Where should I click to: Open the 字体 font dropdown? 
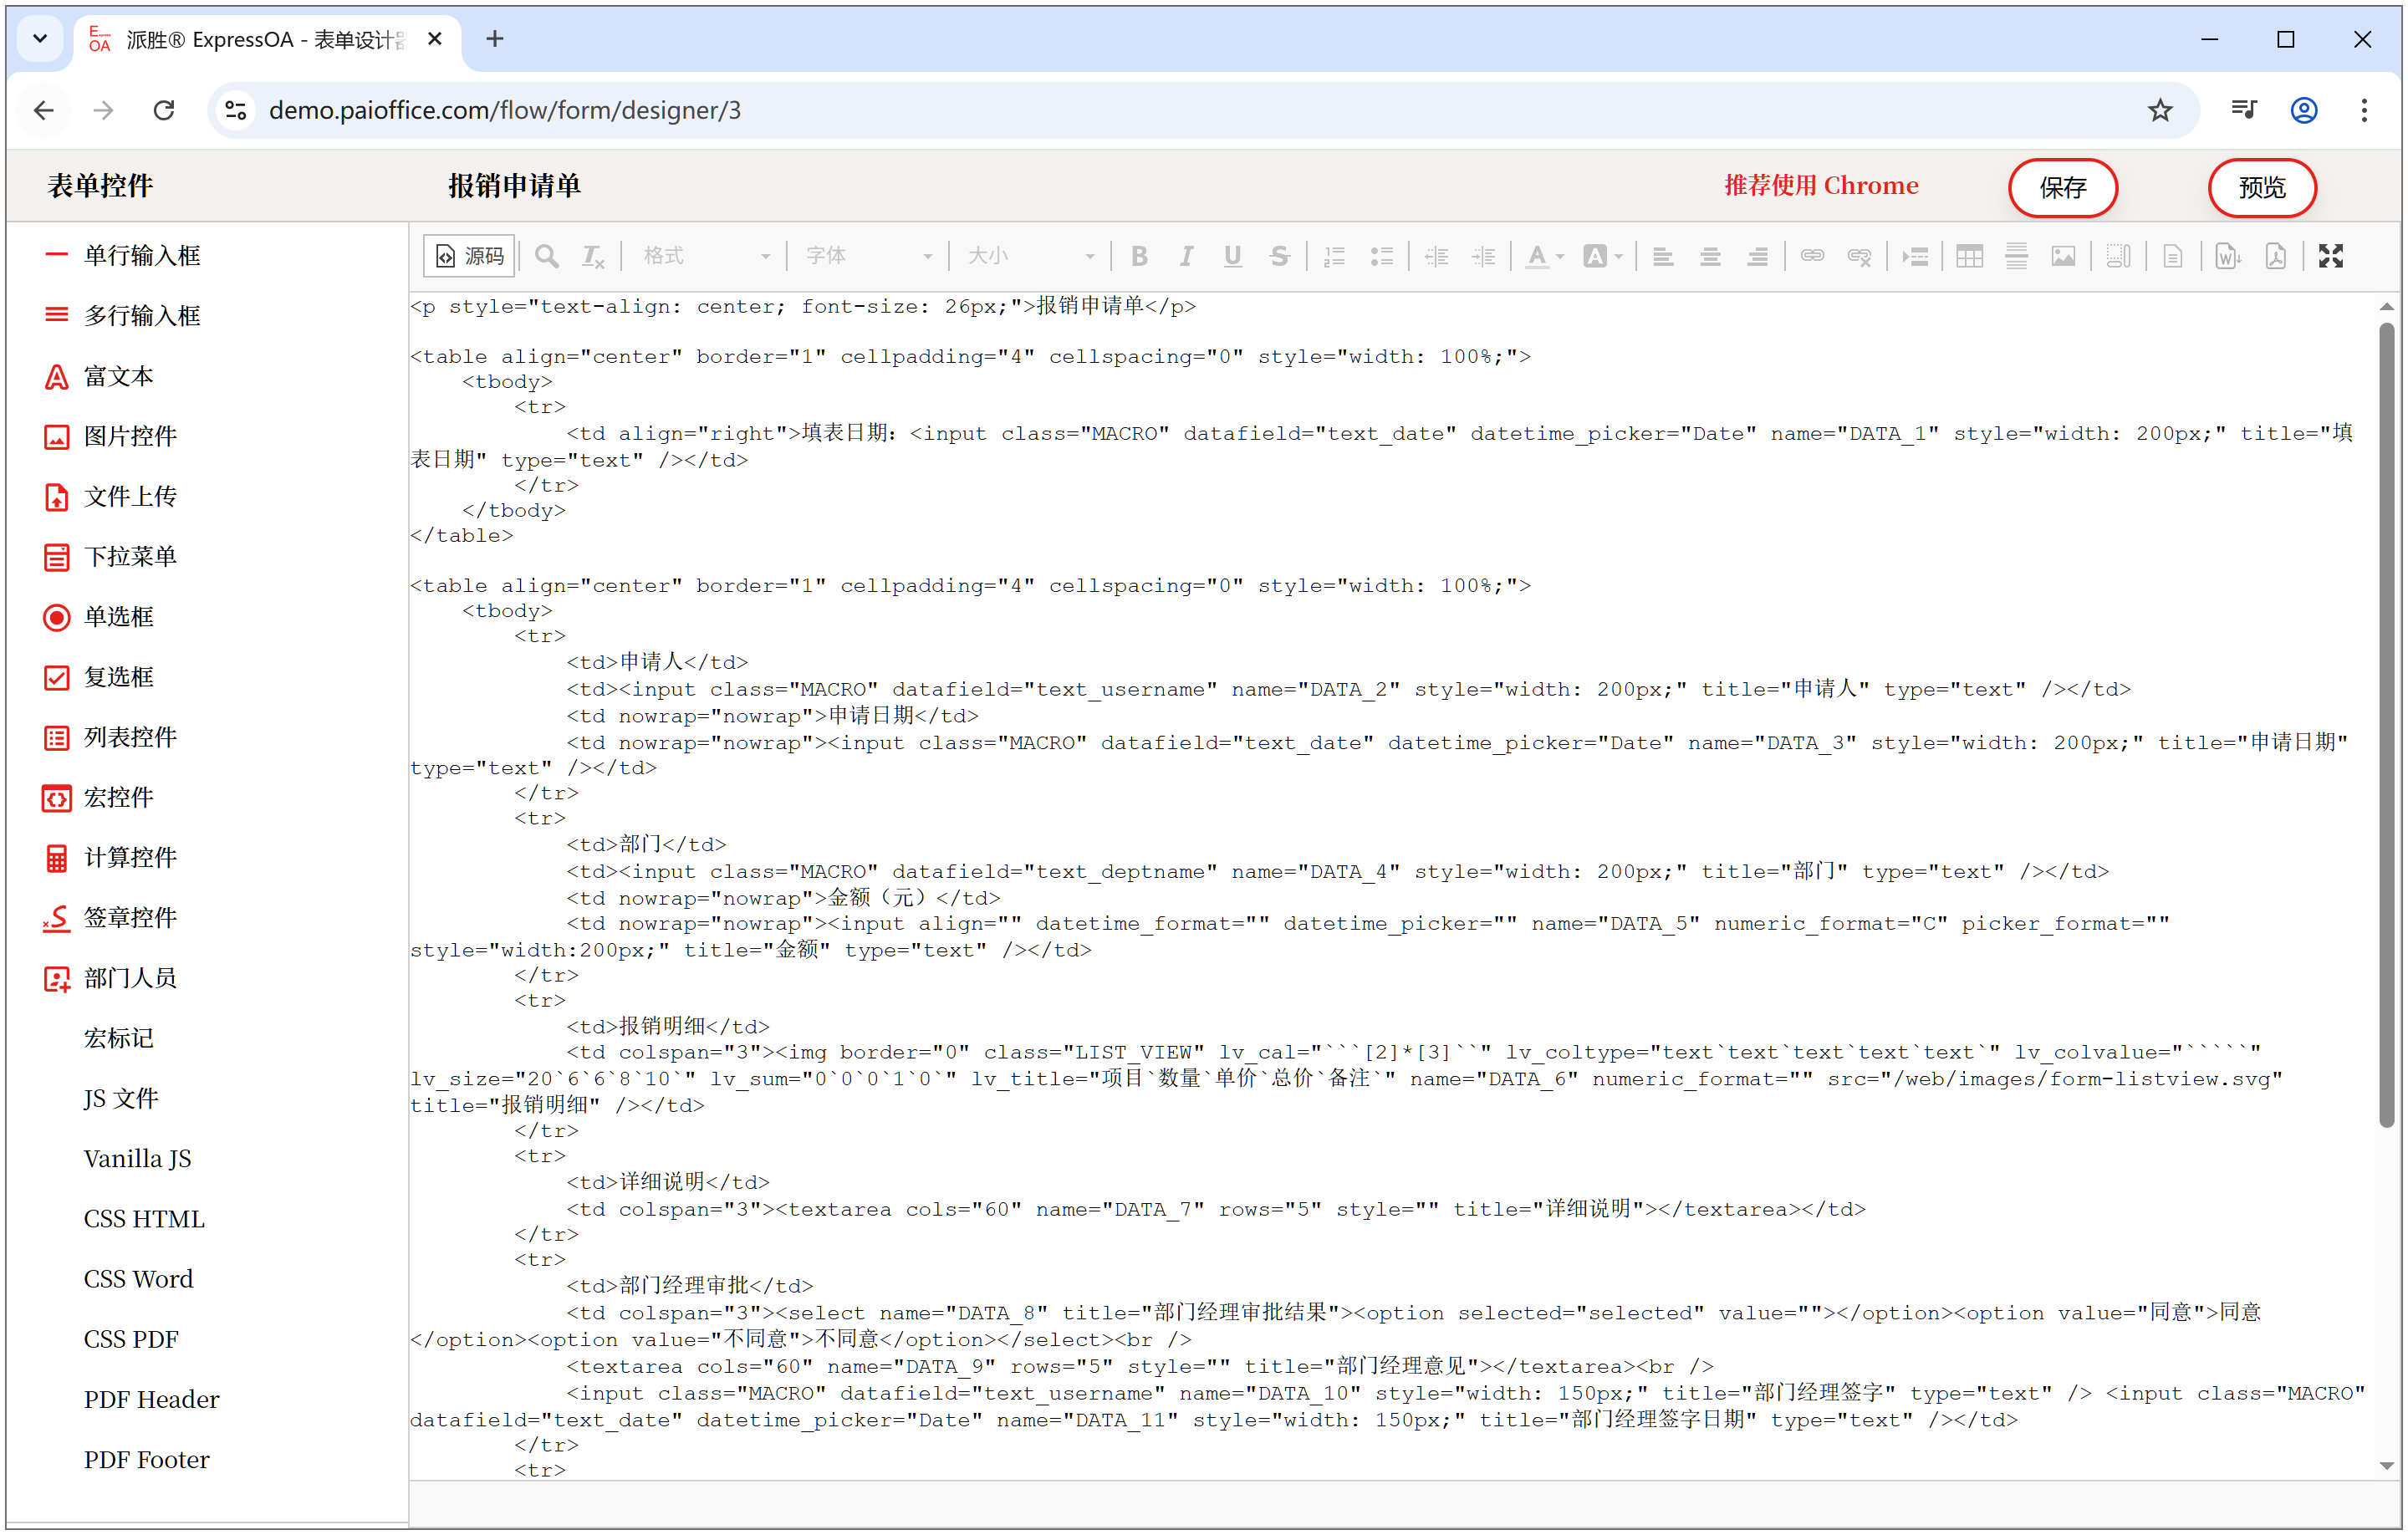pos(868,256)
